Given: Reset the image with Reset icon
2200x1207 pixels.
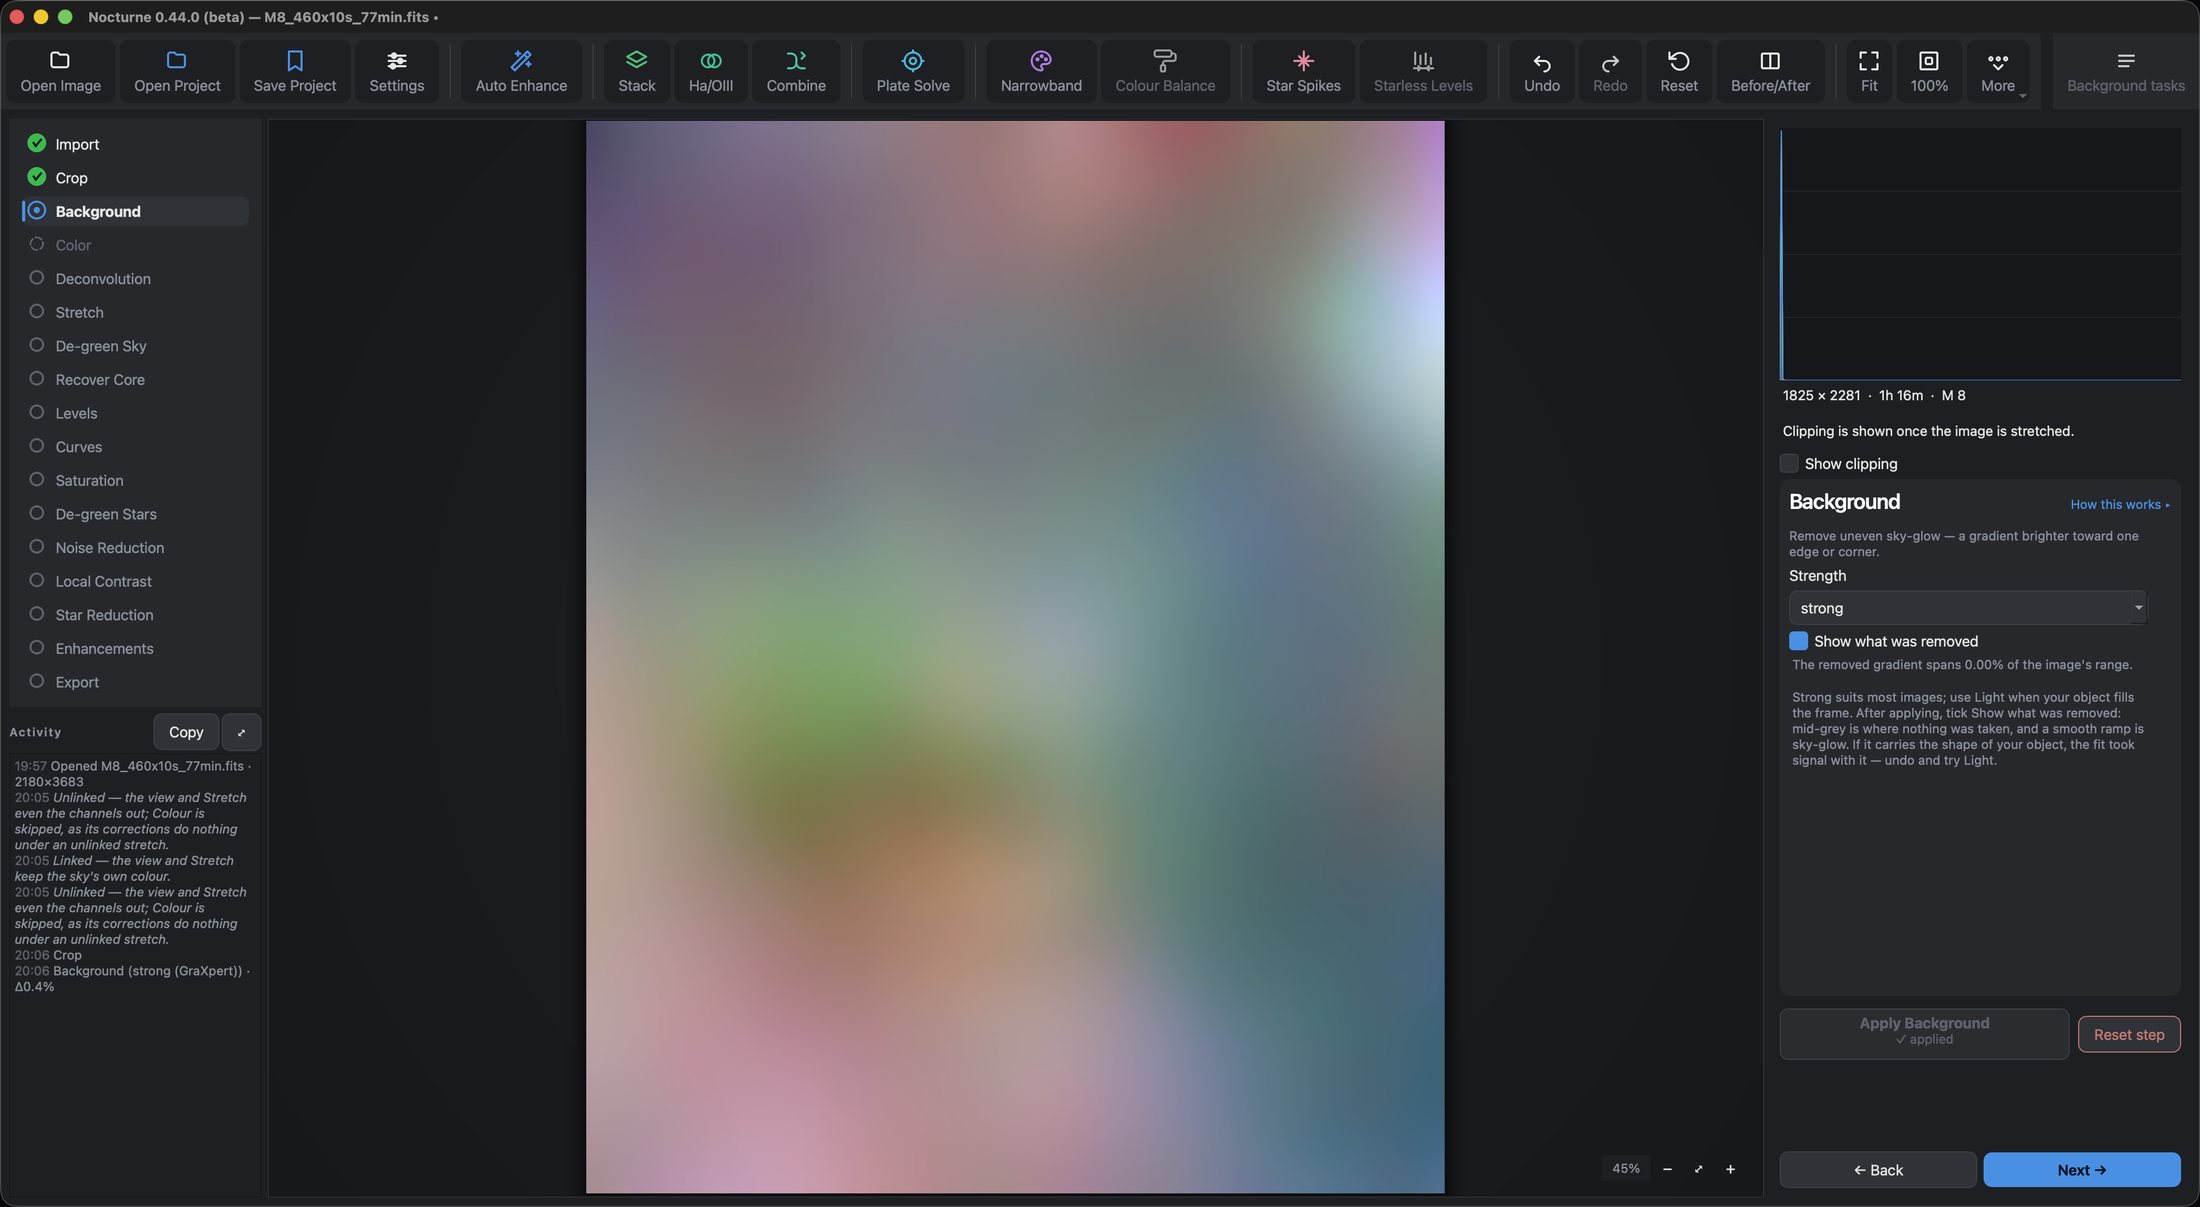Looking at the screenshot, I should 1679,71.
